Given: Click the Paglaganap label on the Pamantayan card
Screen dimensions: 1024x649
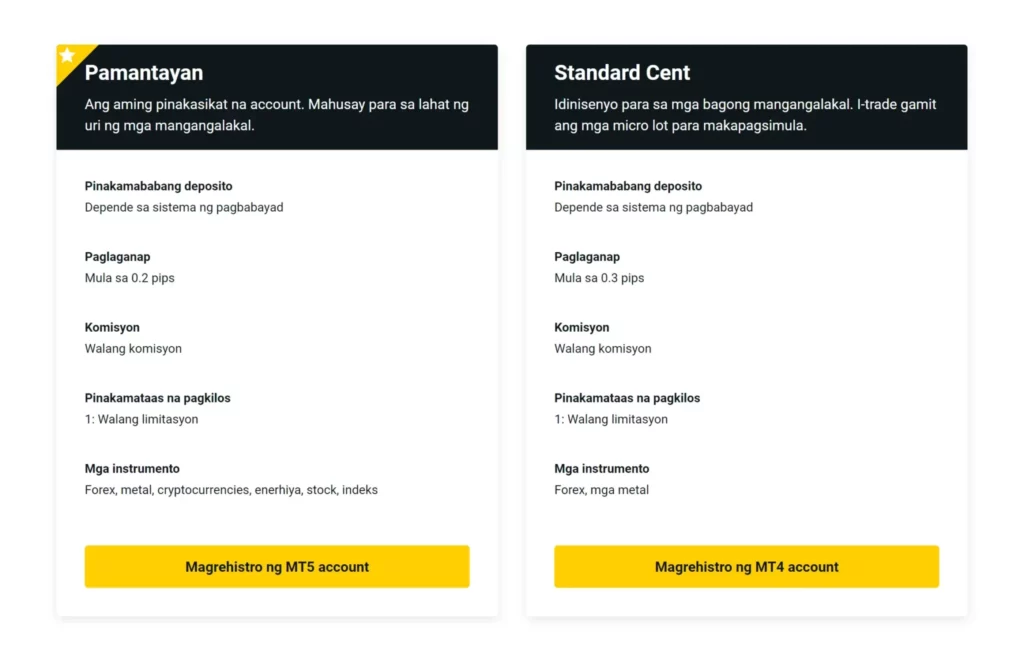Looking at the screenshot, I should coord(118,256).
